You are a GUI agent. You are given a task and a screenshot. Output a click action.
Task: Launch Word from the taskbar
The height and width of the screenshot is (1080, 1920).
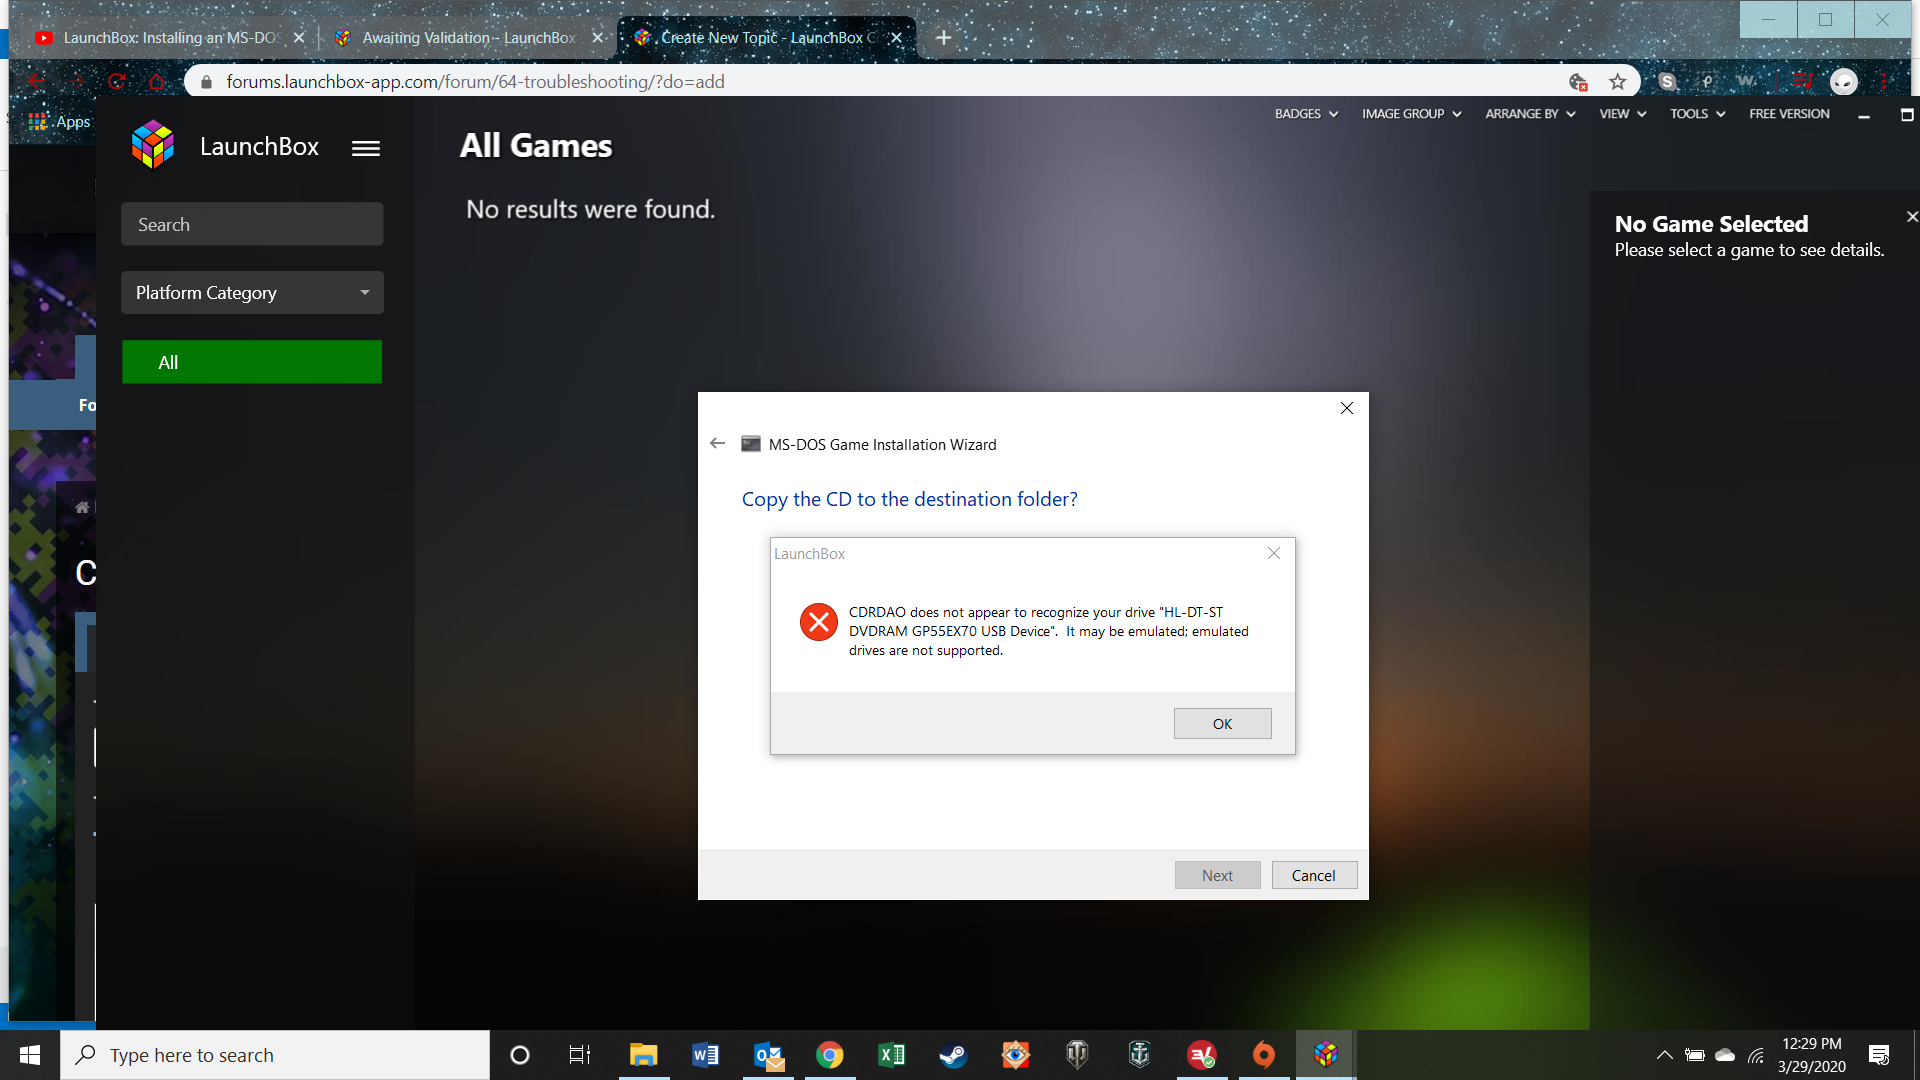point(705,1055)
